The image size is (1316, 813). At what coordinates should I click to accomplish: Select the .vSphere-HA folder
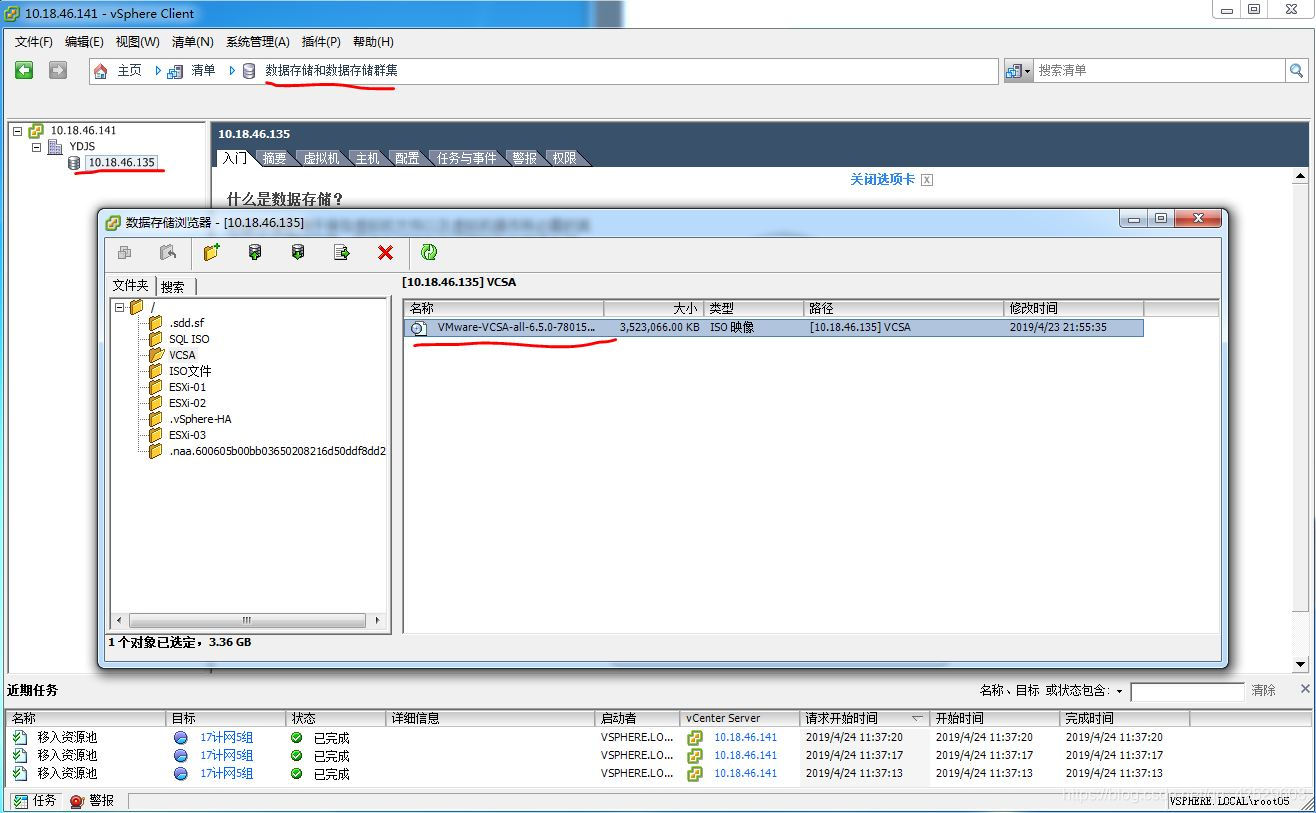coord(200,419)
